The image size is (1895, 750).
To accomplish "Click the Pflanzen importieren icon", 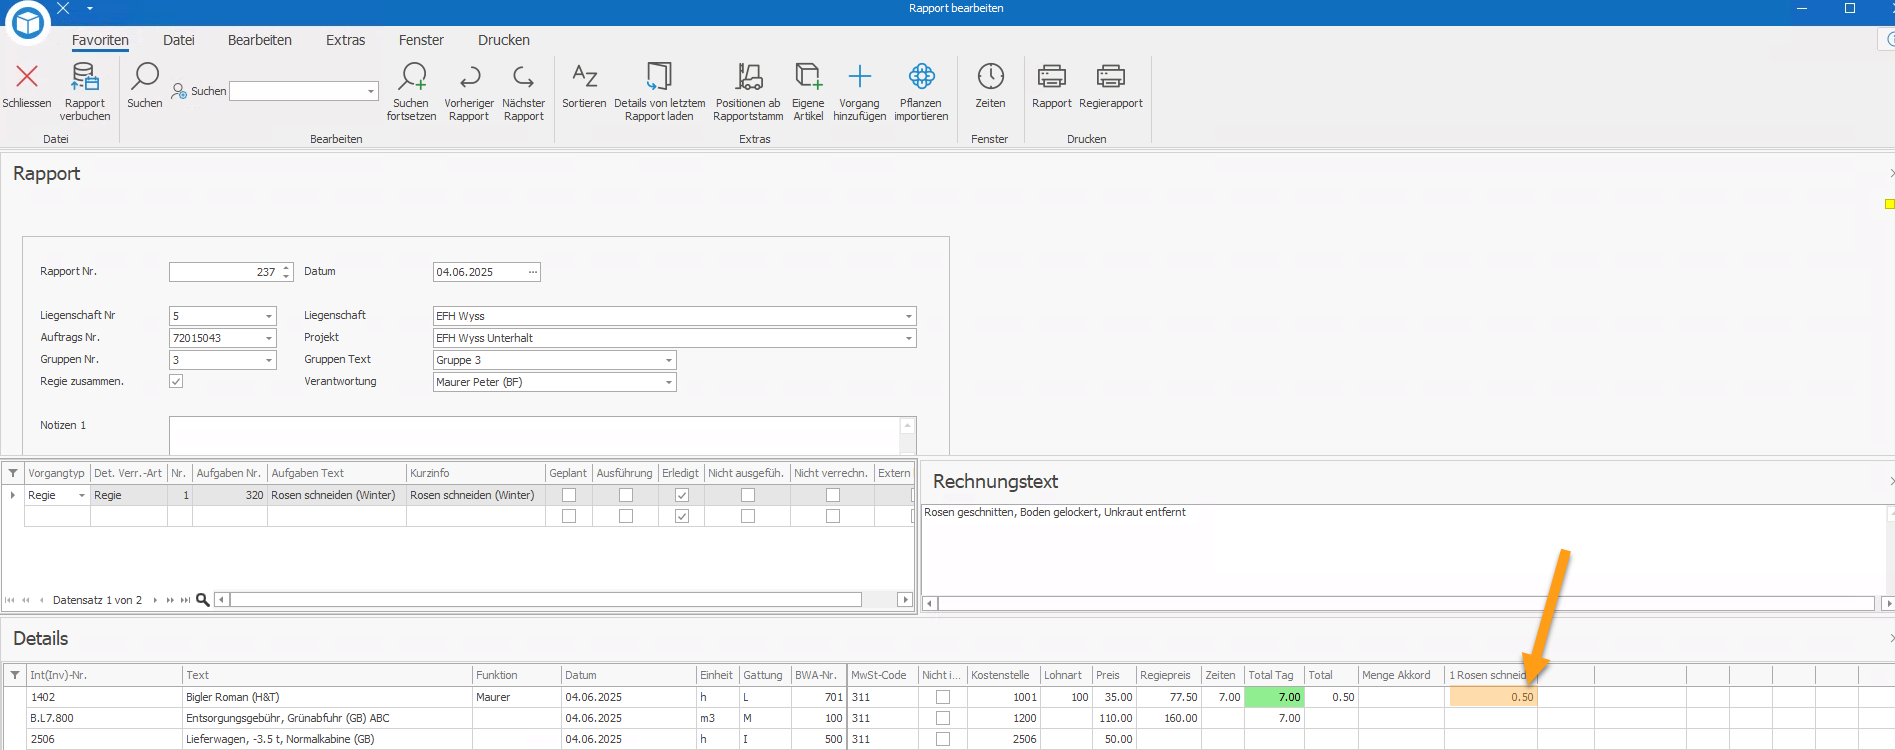I will pos(921,76).
